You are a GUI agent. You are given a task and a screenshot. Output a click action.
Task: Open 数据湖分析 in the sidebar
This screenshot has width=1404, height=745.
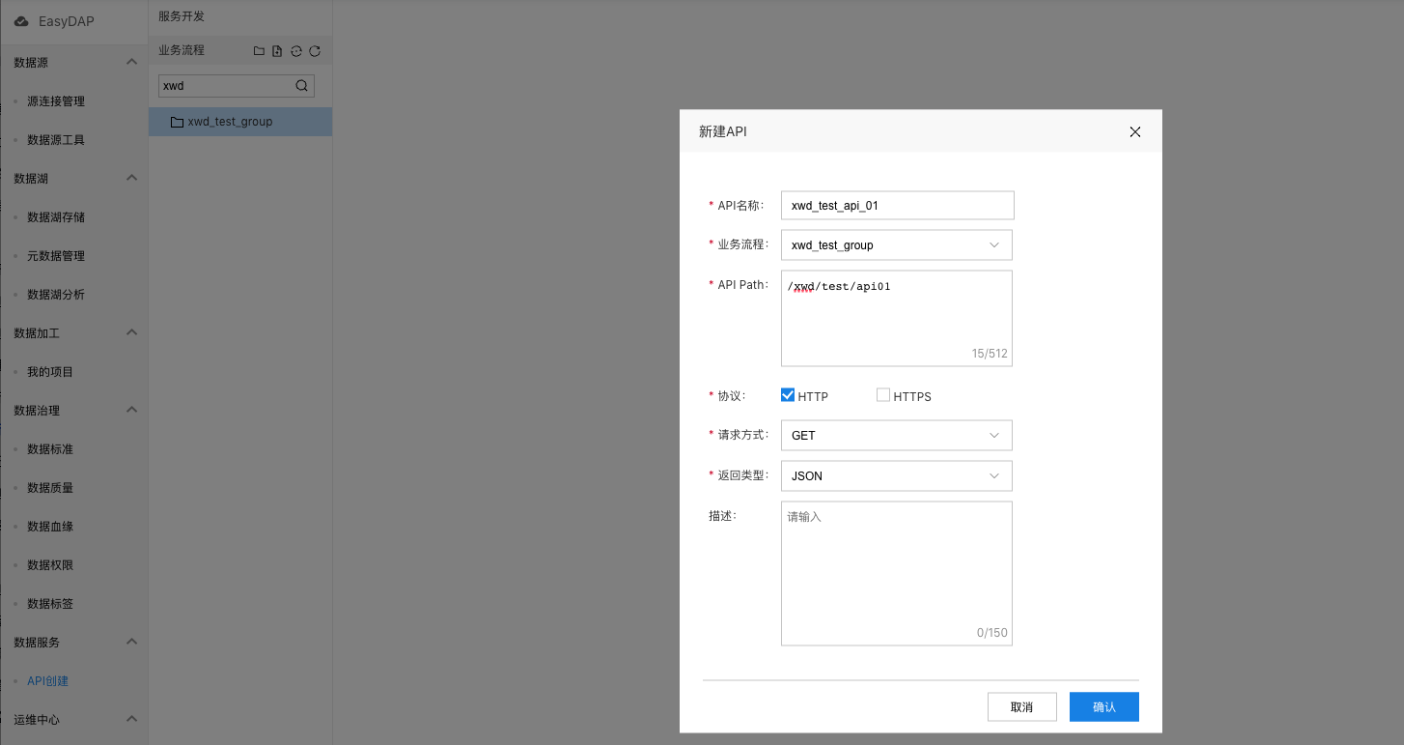pos(56,294)
